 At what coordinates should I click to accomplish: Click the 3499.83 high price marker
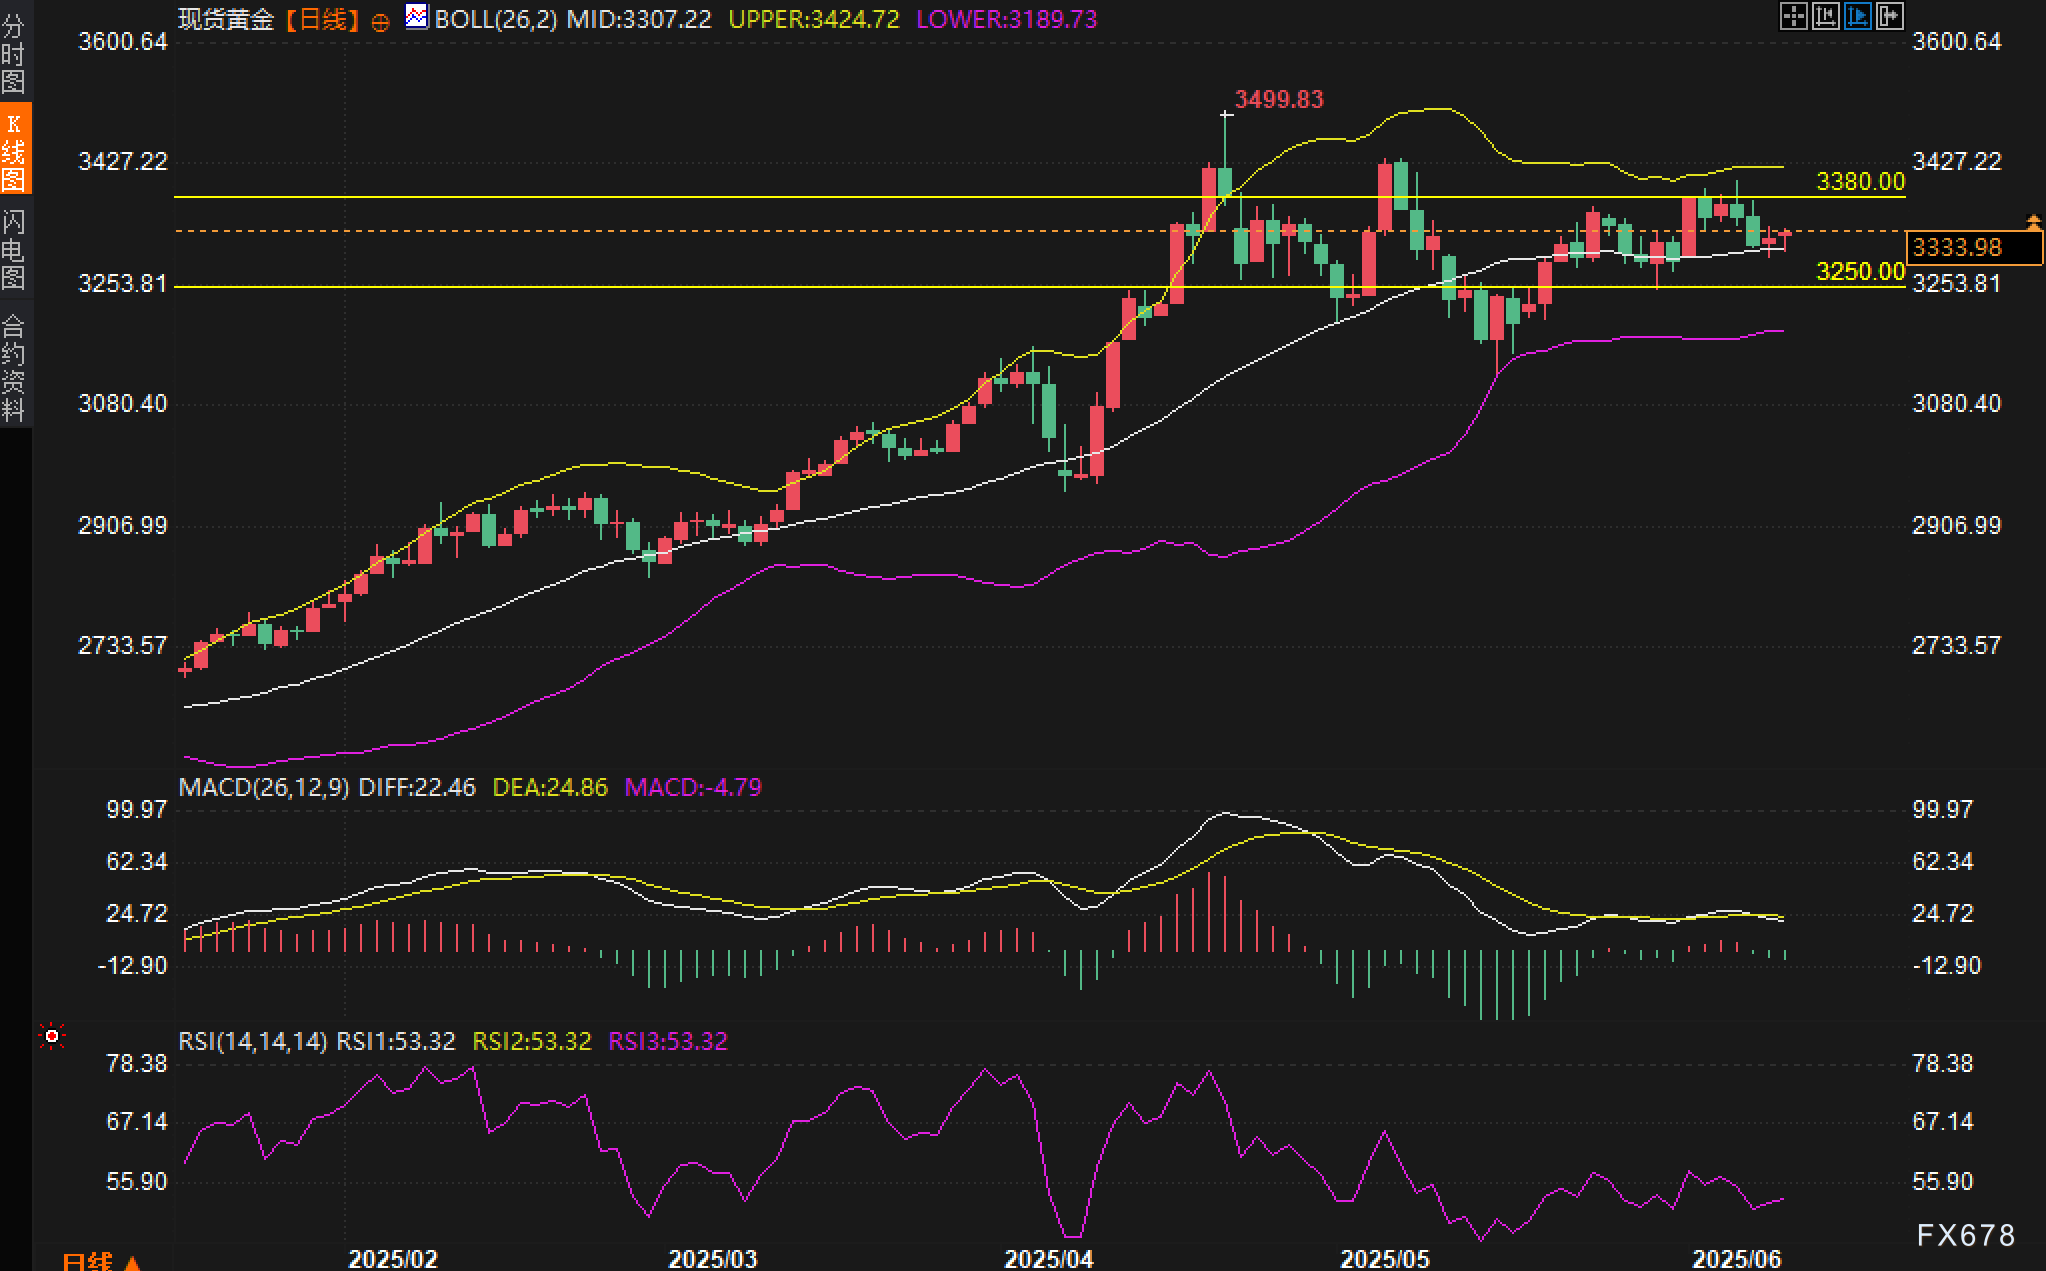click(x=1278, y=99)
